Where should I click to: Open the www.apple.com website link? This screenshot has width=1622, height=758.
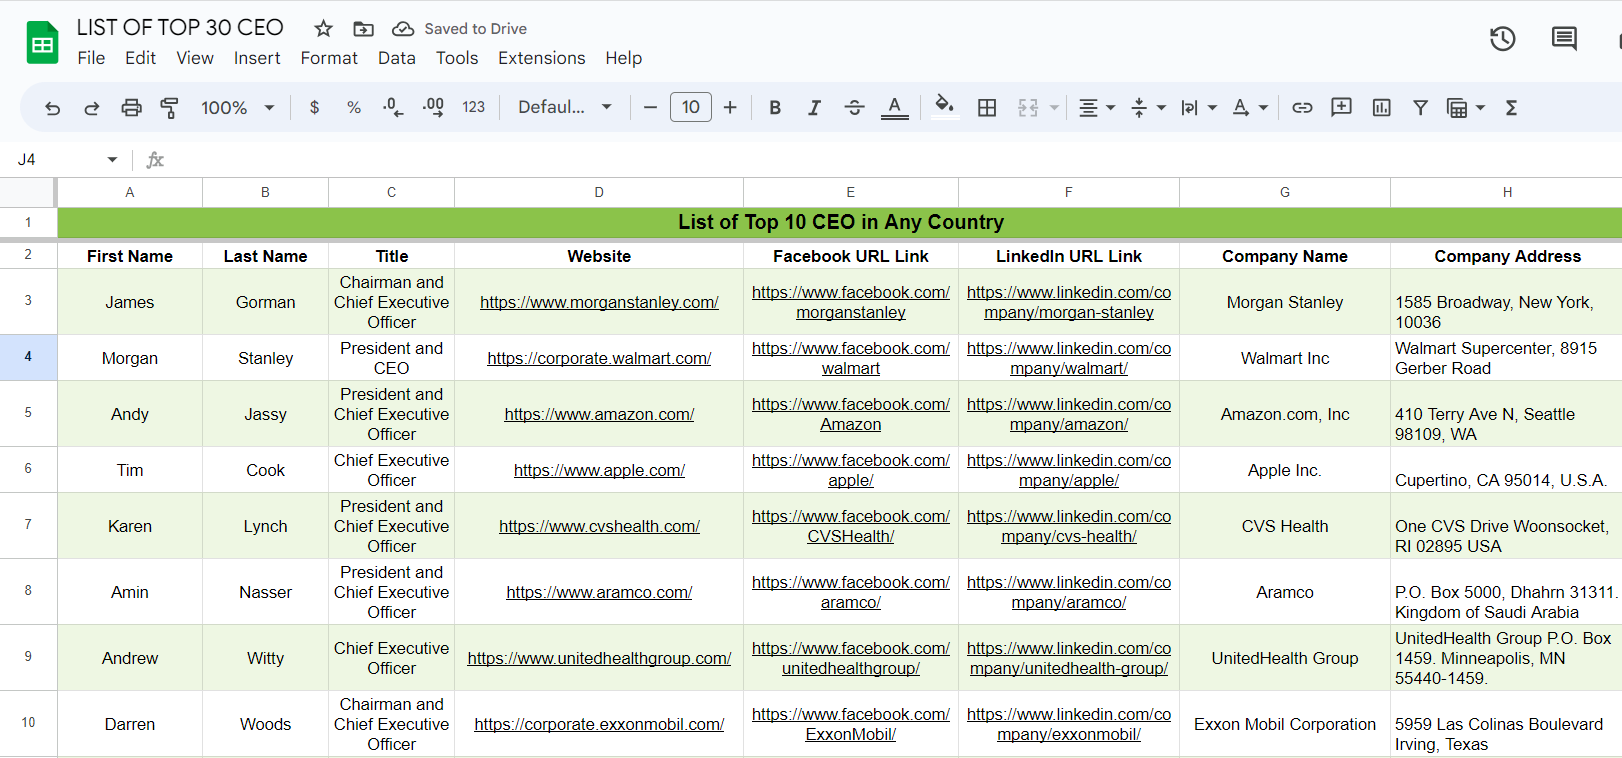[599, 470]
